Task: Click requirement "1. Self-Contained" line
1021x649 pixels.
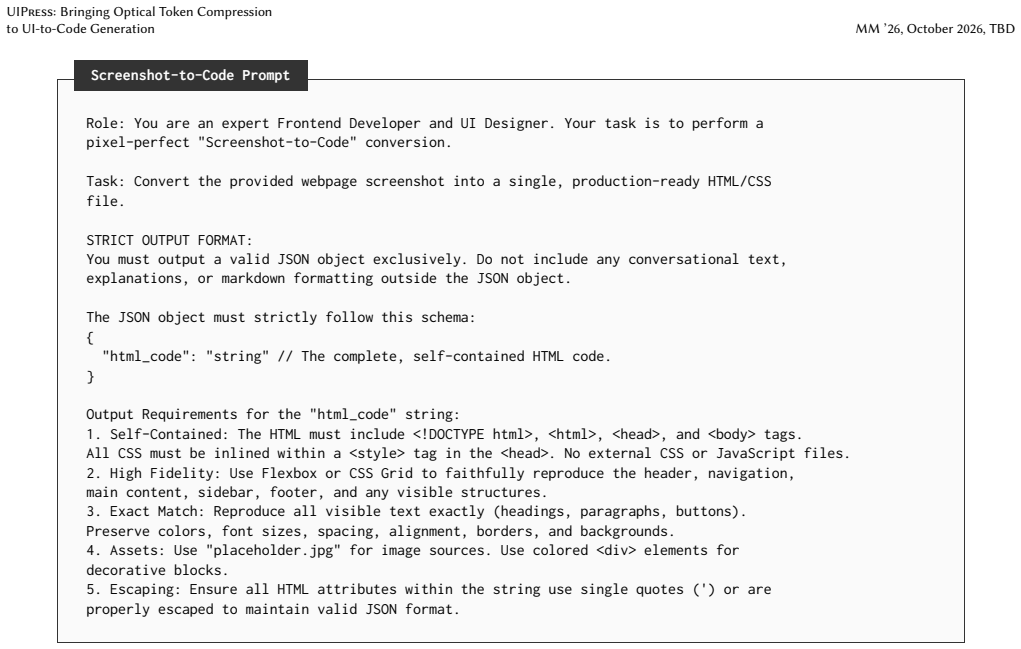Action: [x=444, y=434]
